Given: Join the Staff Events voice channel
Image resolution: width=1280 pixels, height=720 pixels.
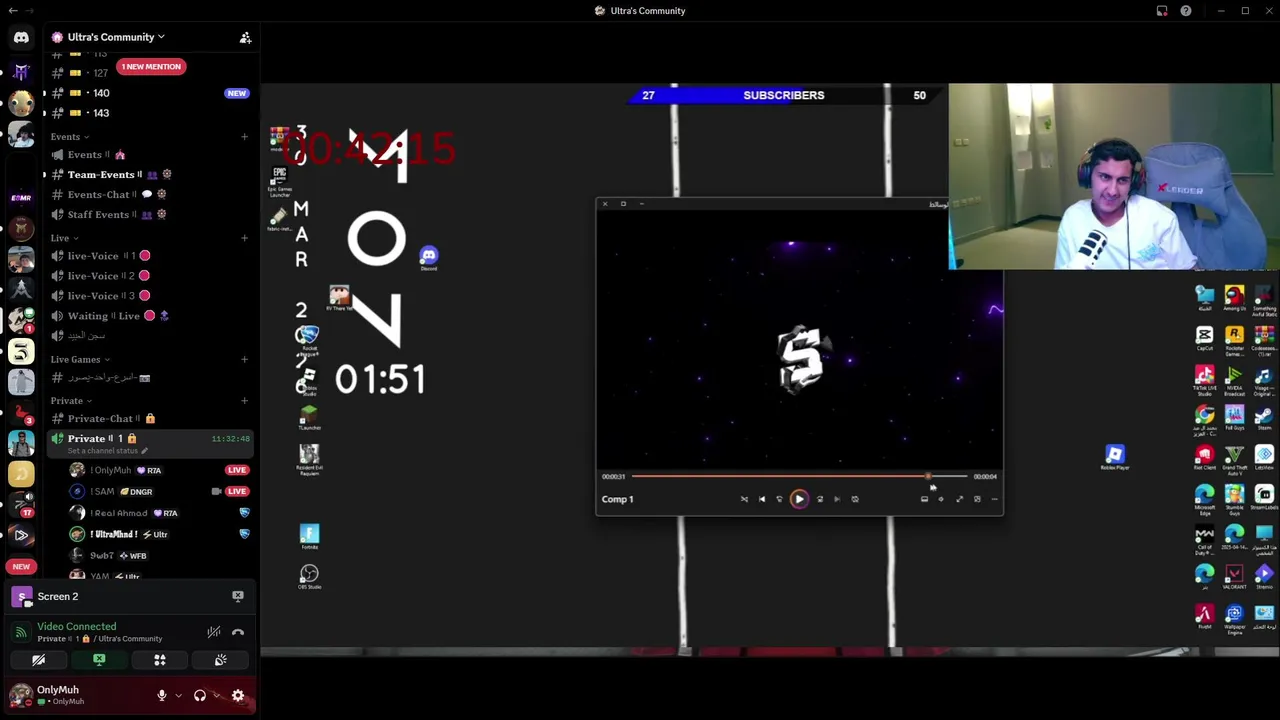Looking at the screenshot, I should tap(150, 215).
